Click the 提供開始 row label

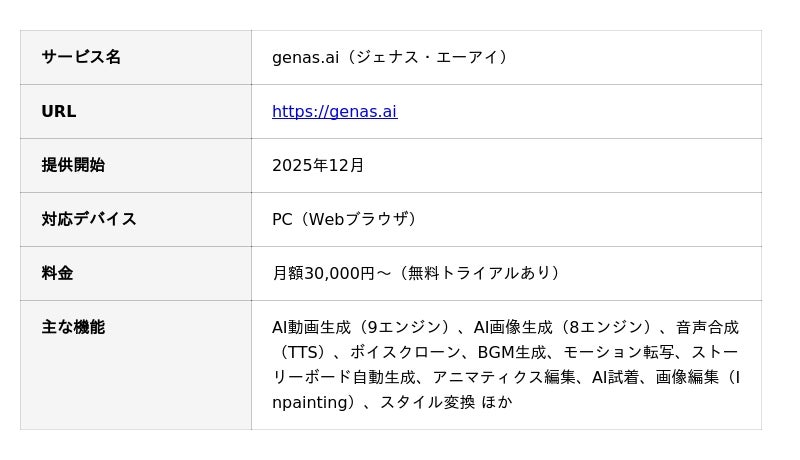pyautogui.click(x=73, y=165)
